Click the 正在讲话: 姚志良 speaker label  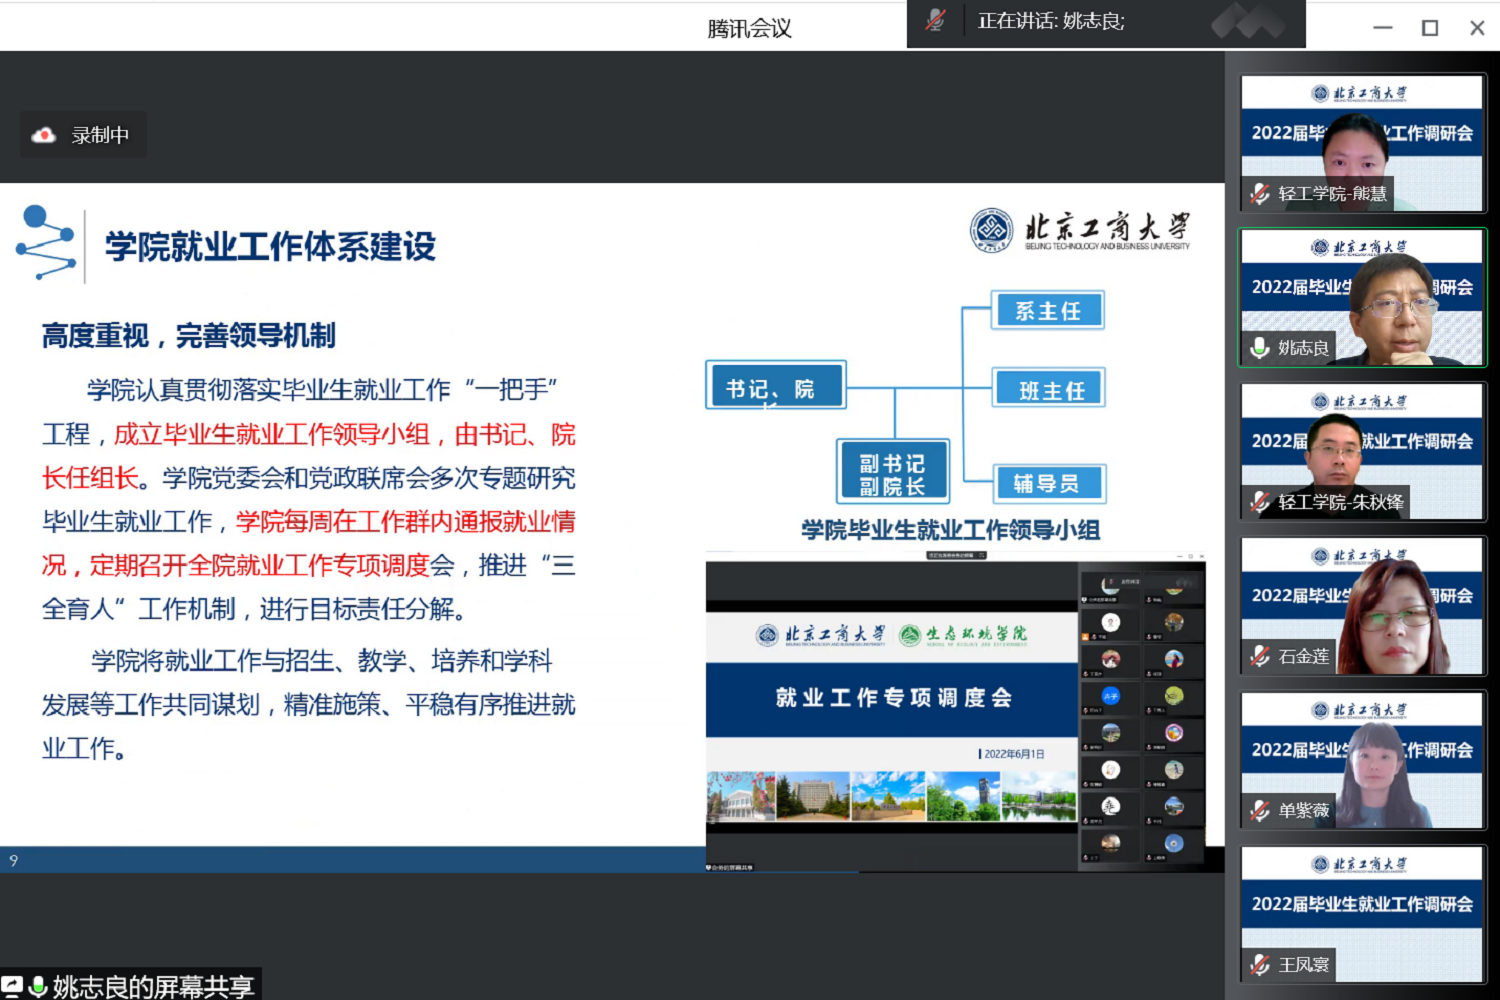[x=1051, y=21]
